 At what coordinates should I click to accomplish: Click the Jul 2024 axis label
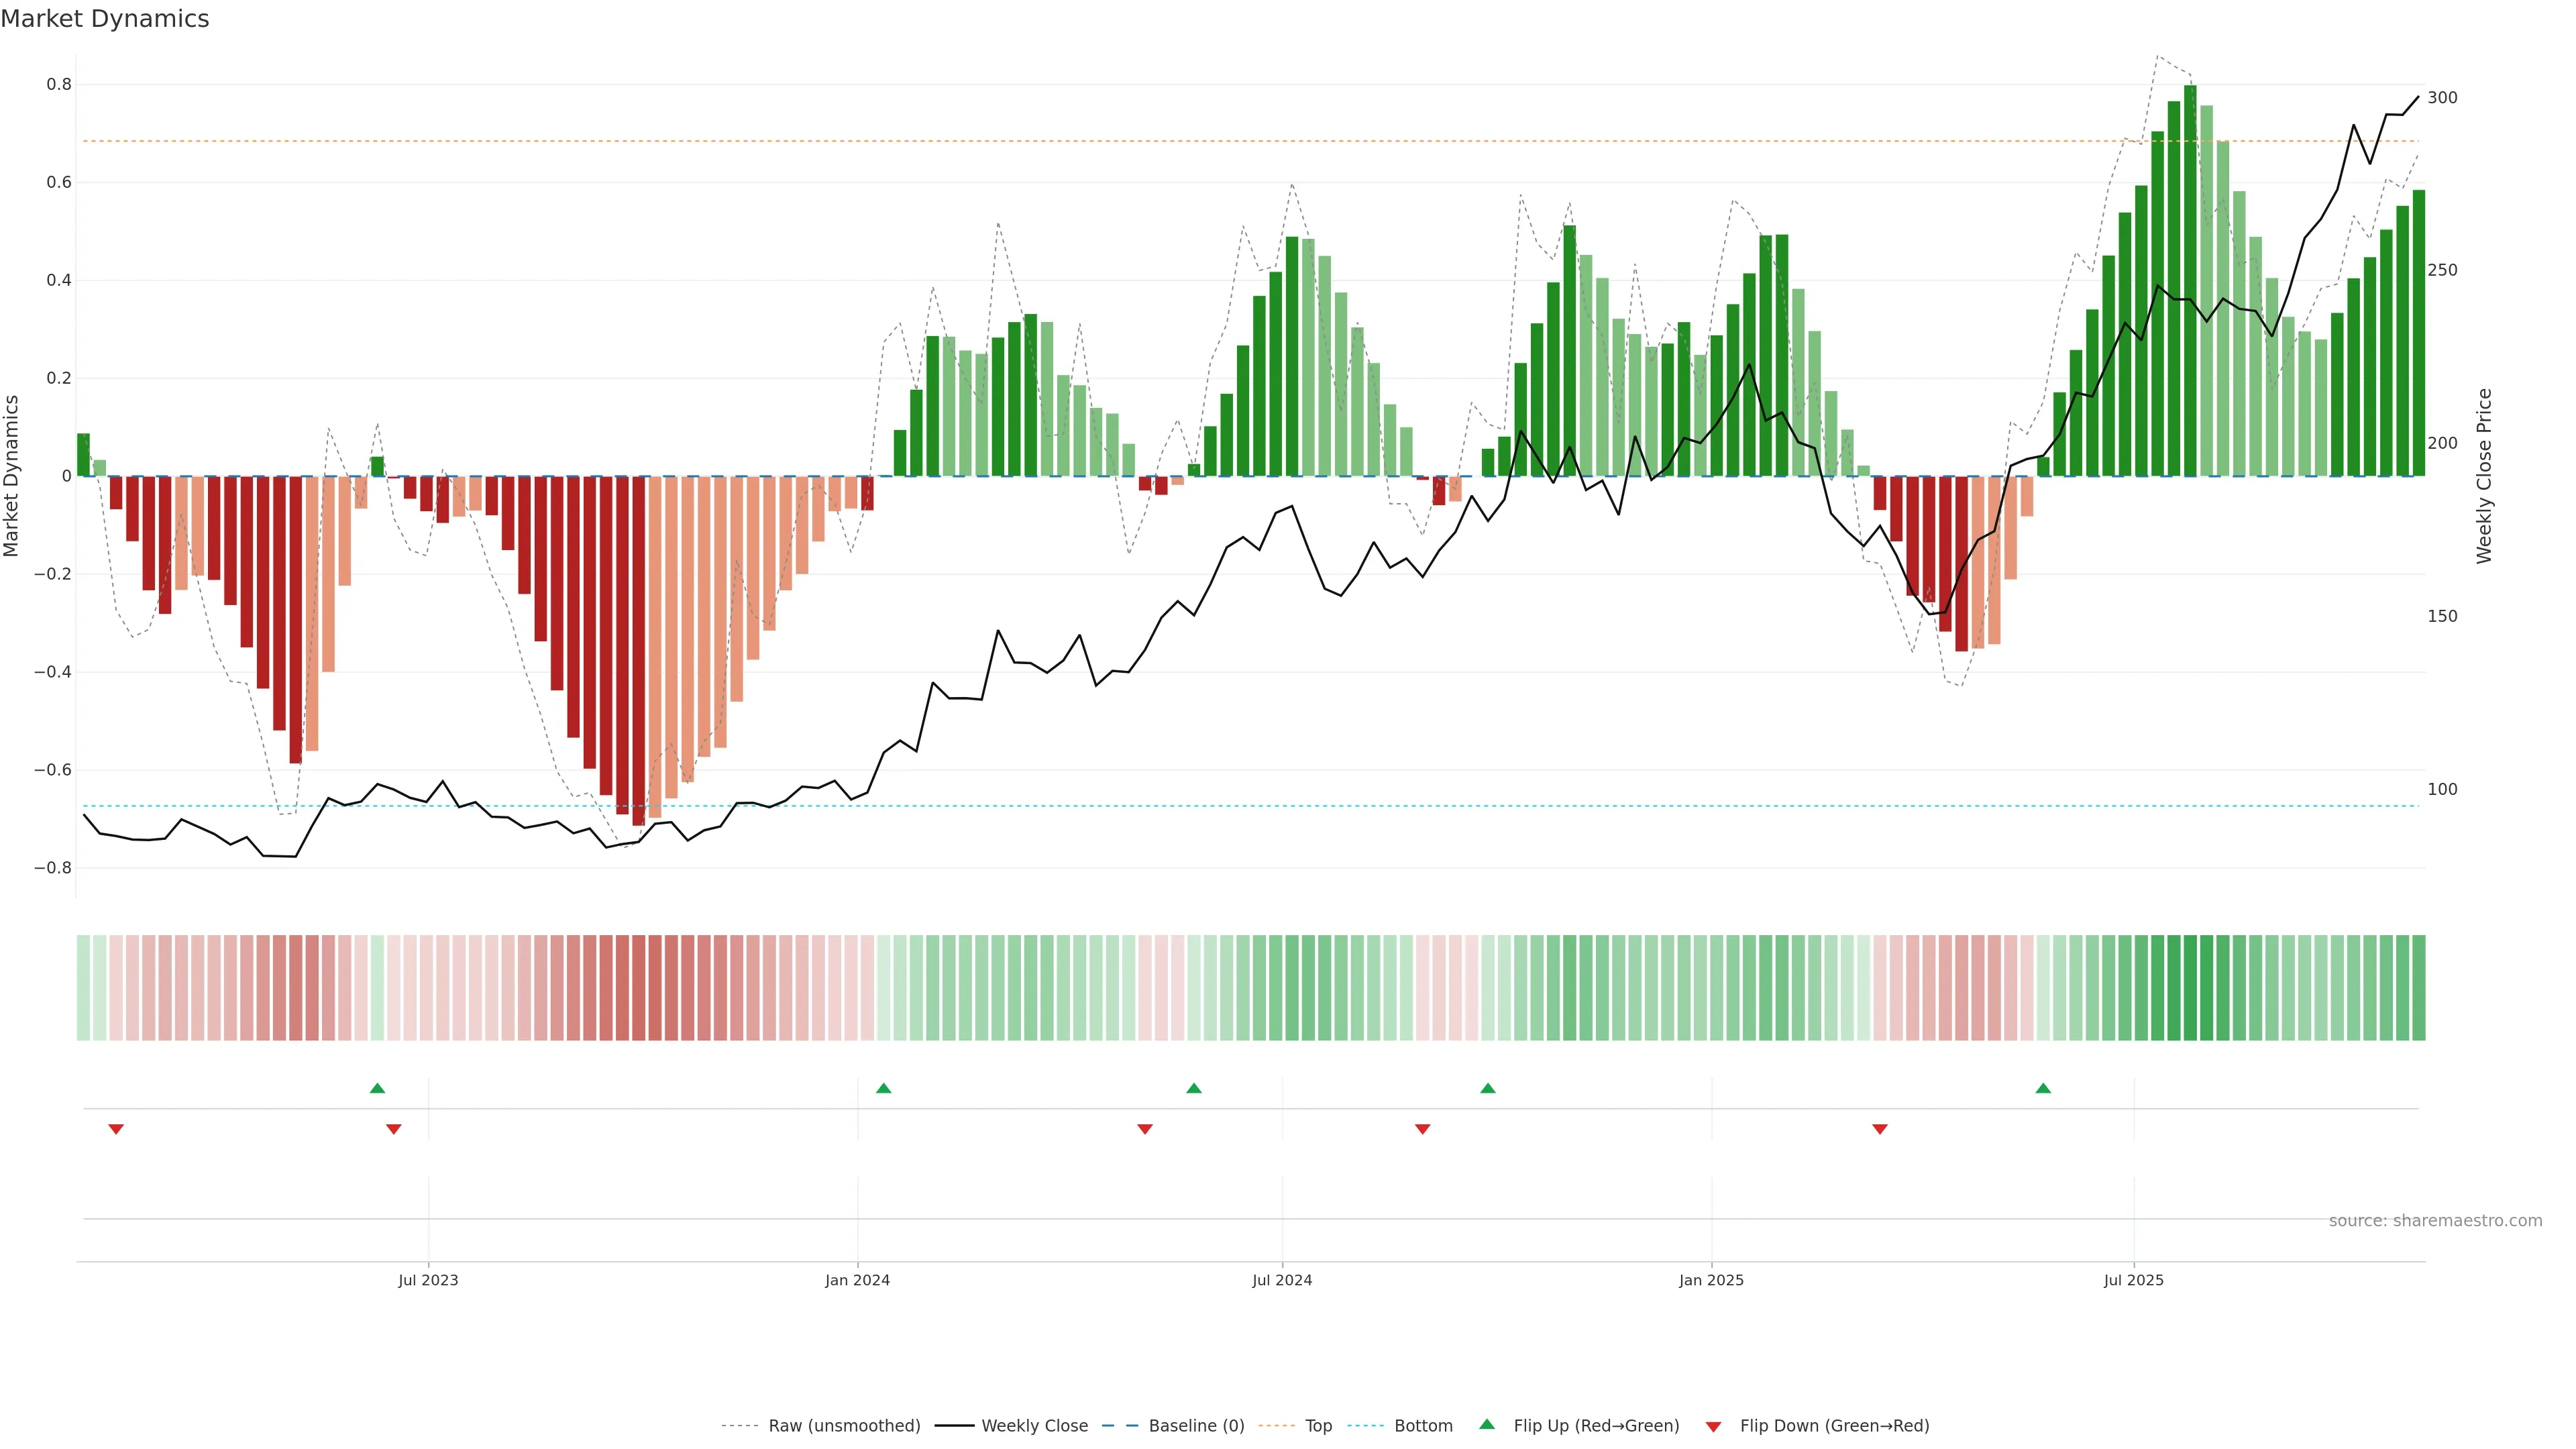coord(1282,1280)
